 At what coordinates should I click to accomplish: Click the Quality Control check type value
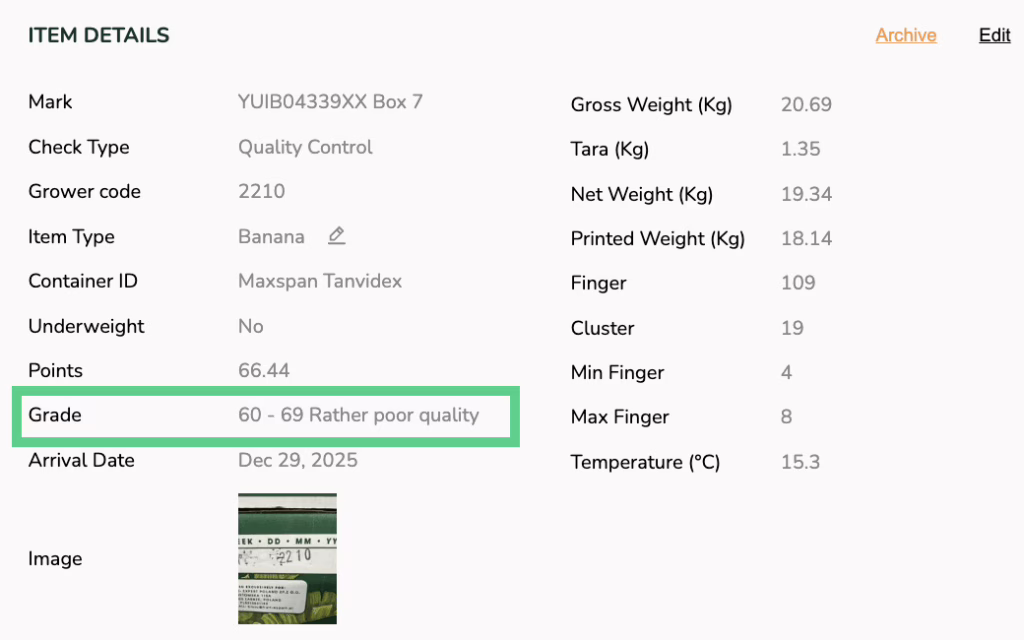tap(305, 147)
